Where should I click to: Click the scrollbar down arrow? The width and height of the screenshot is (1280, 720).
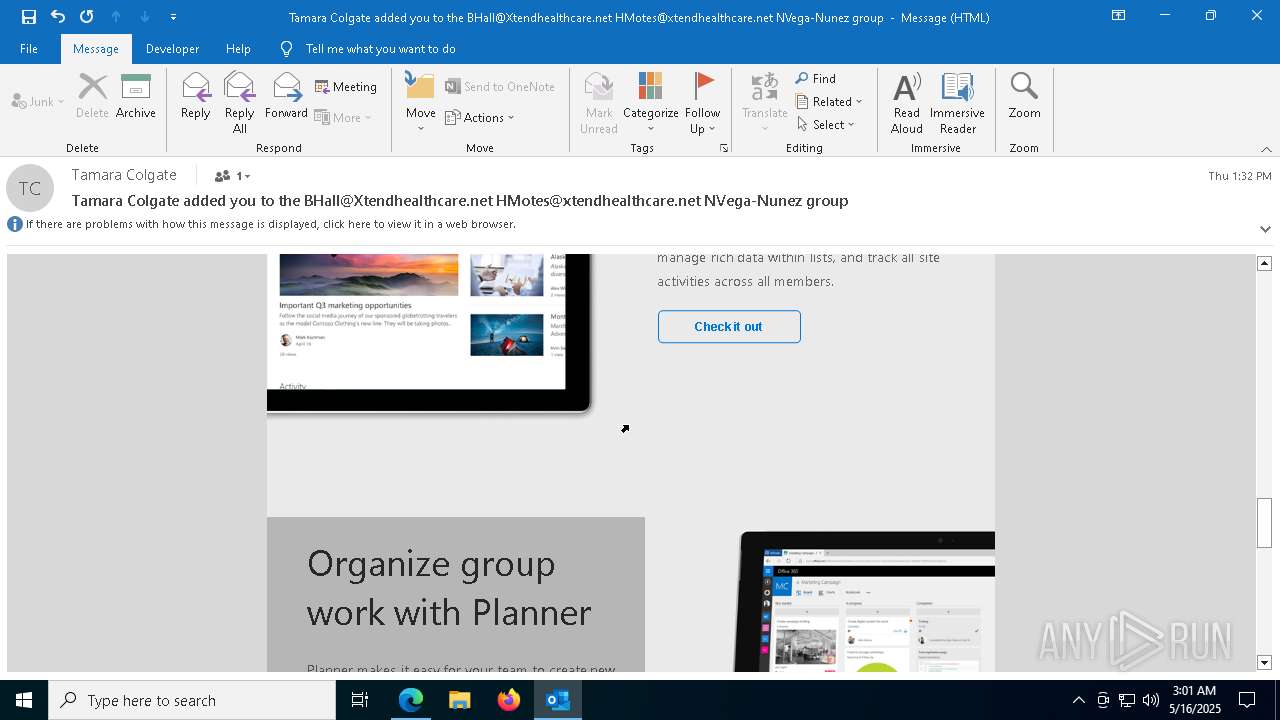[1264, 663]
